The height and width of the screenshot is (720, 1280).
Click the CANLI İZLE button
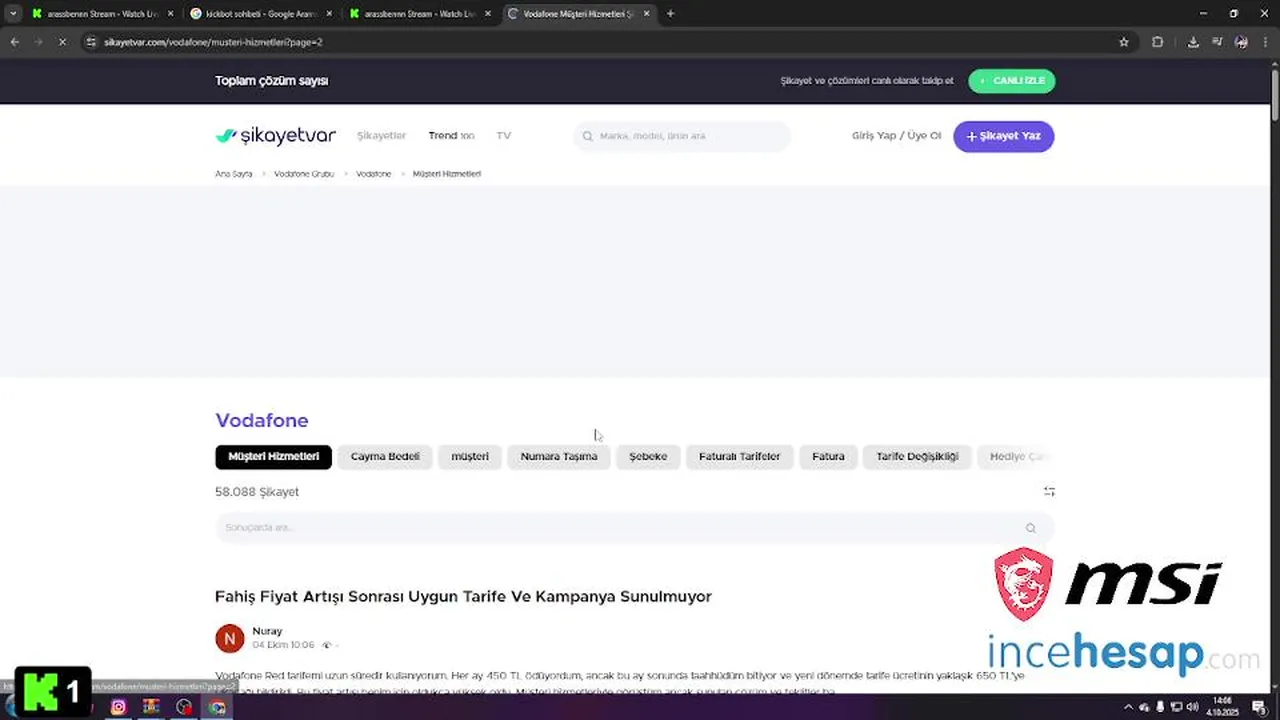pos(1011,81)
